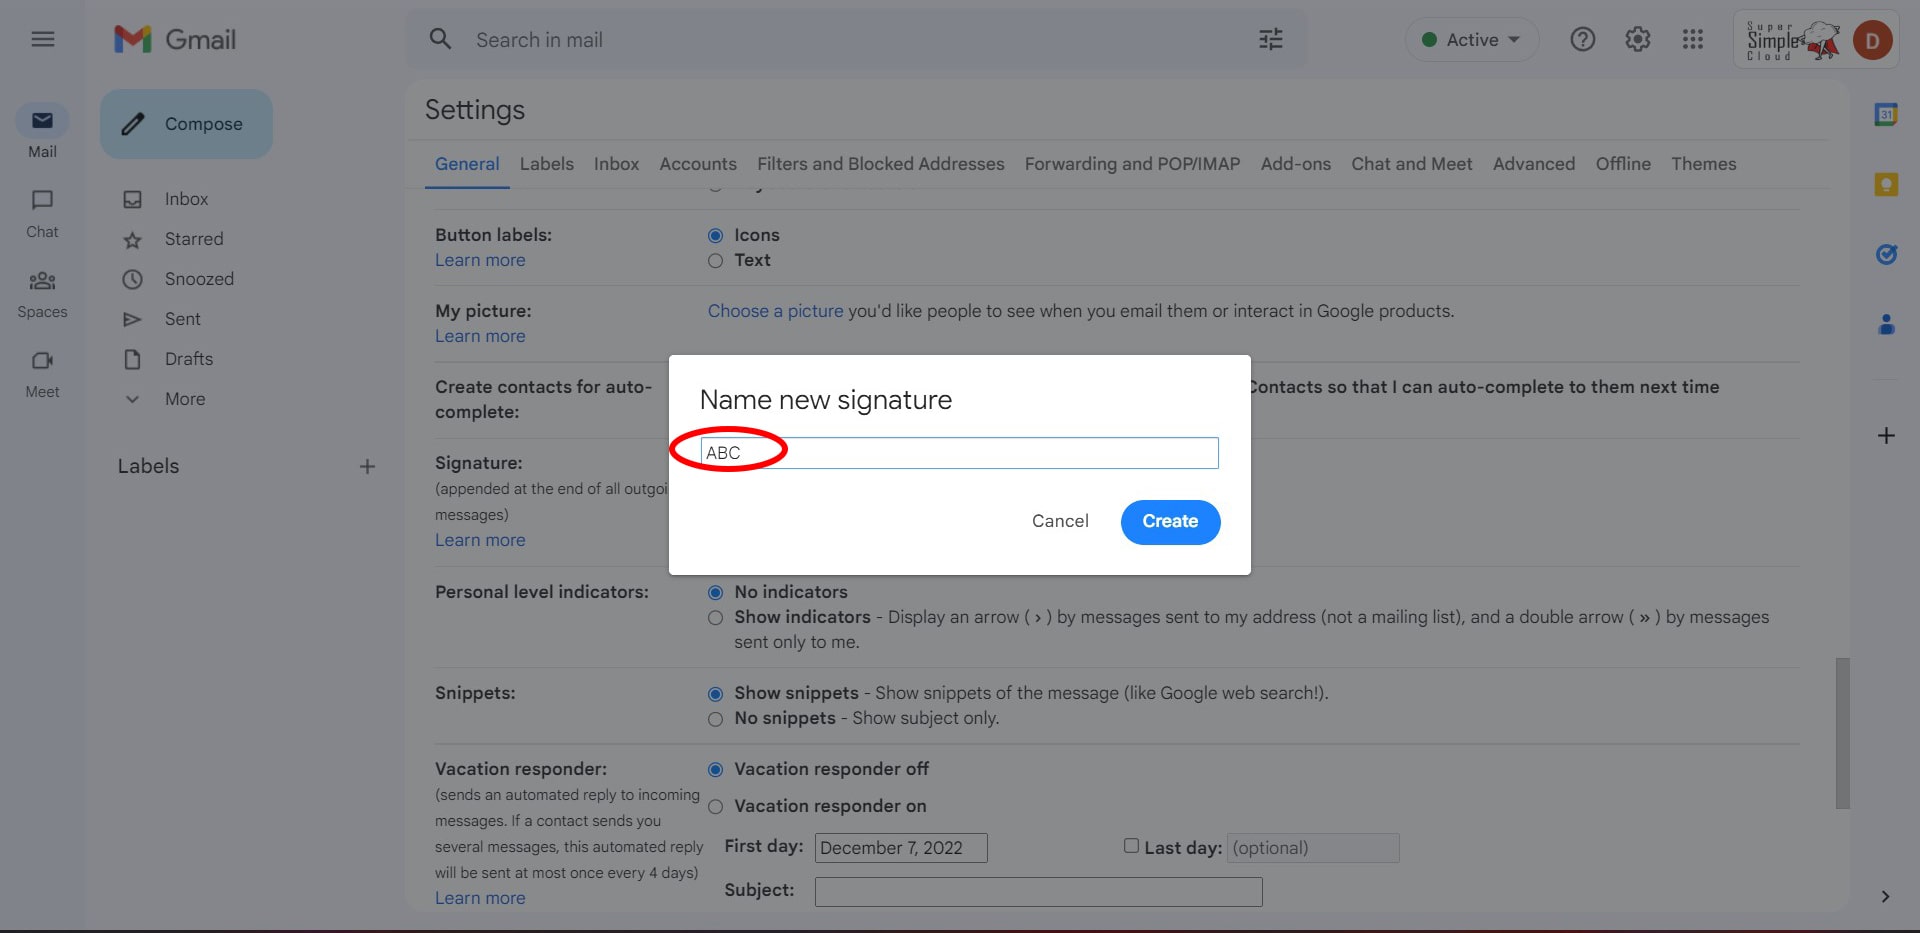Click the vacation Subject field

coord(1038,891)
